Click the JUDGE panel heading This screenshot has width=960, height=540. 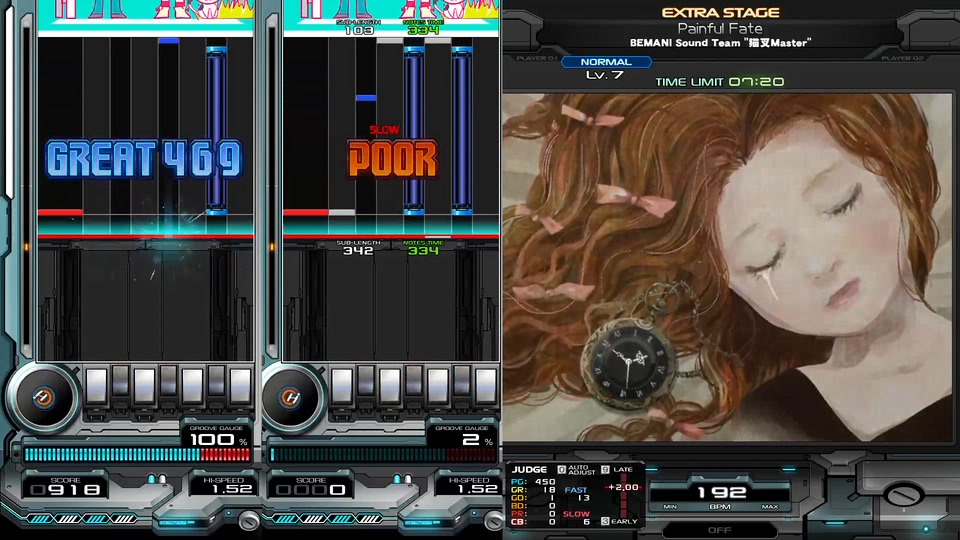[529, 470]
